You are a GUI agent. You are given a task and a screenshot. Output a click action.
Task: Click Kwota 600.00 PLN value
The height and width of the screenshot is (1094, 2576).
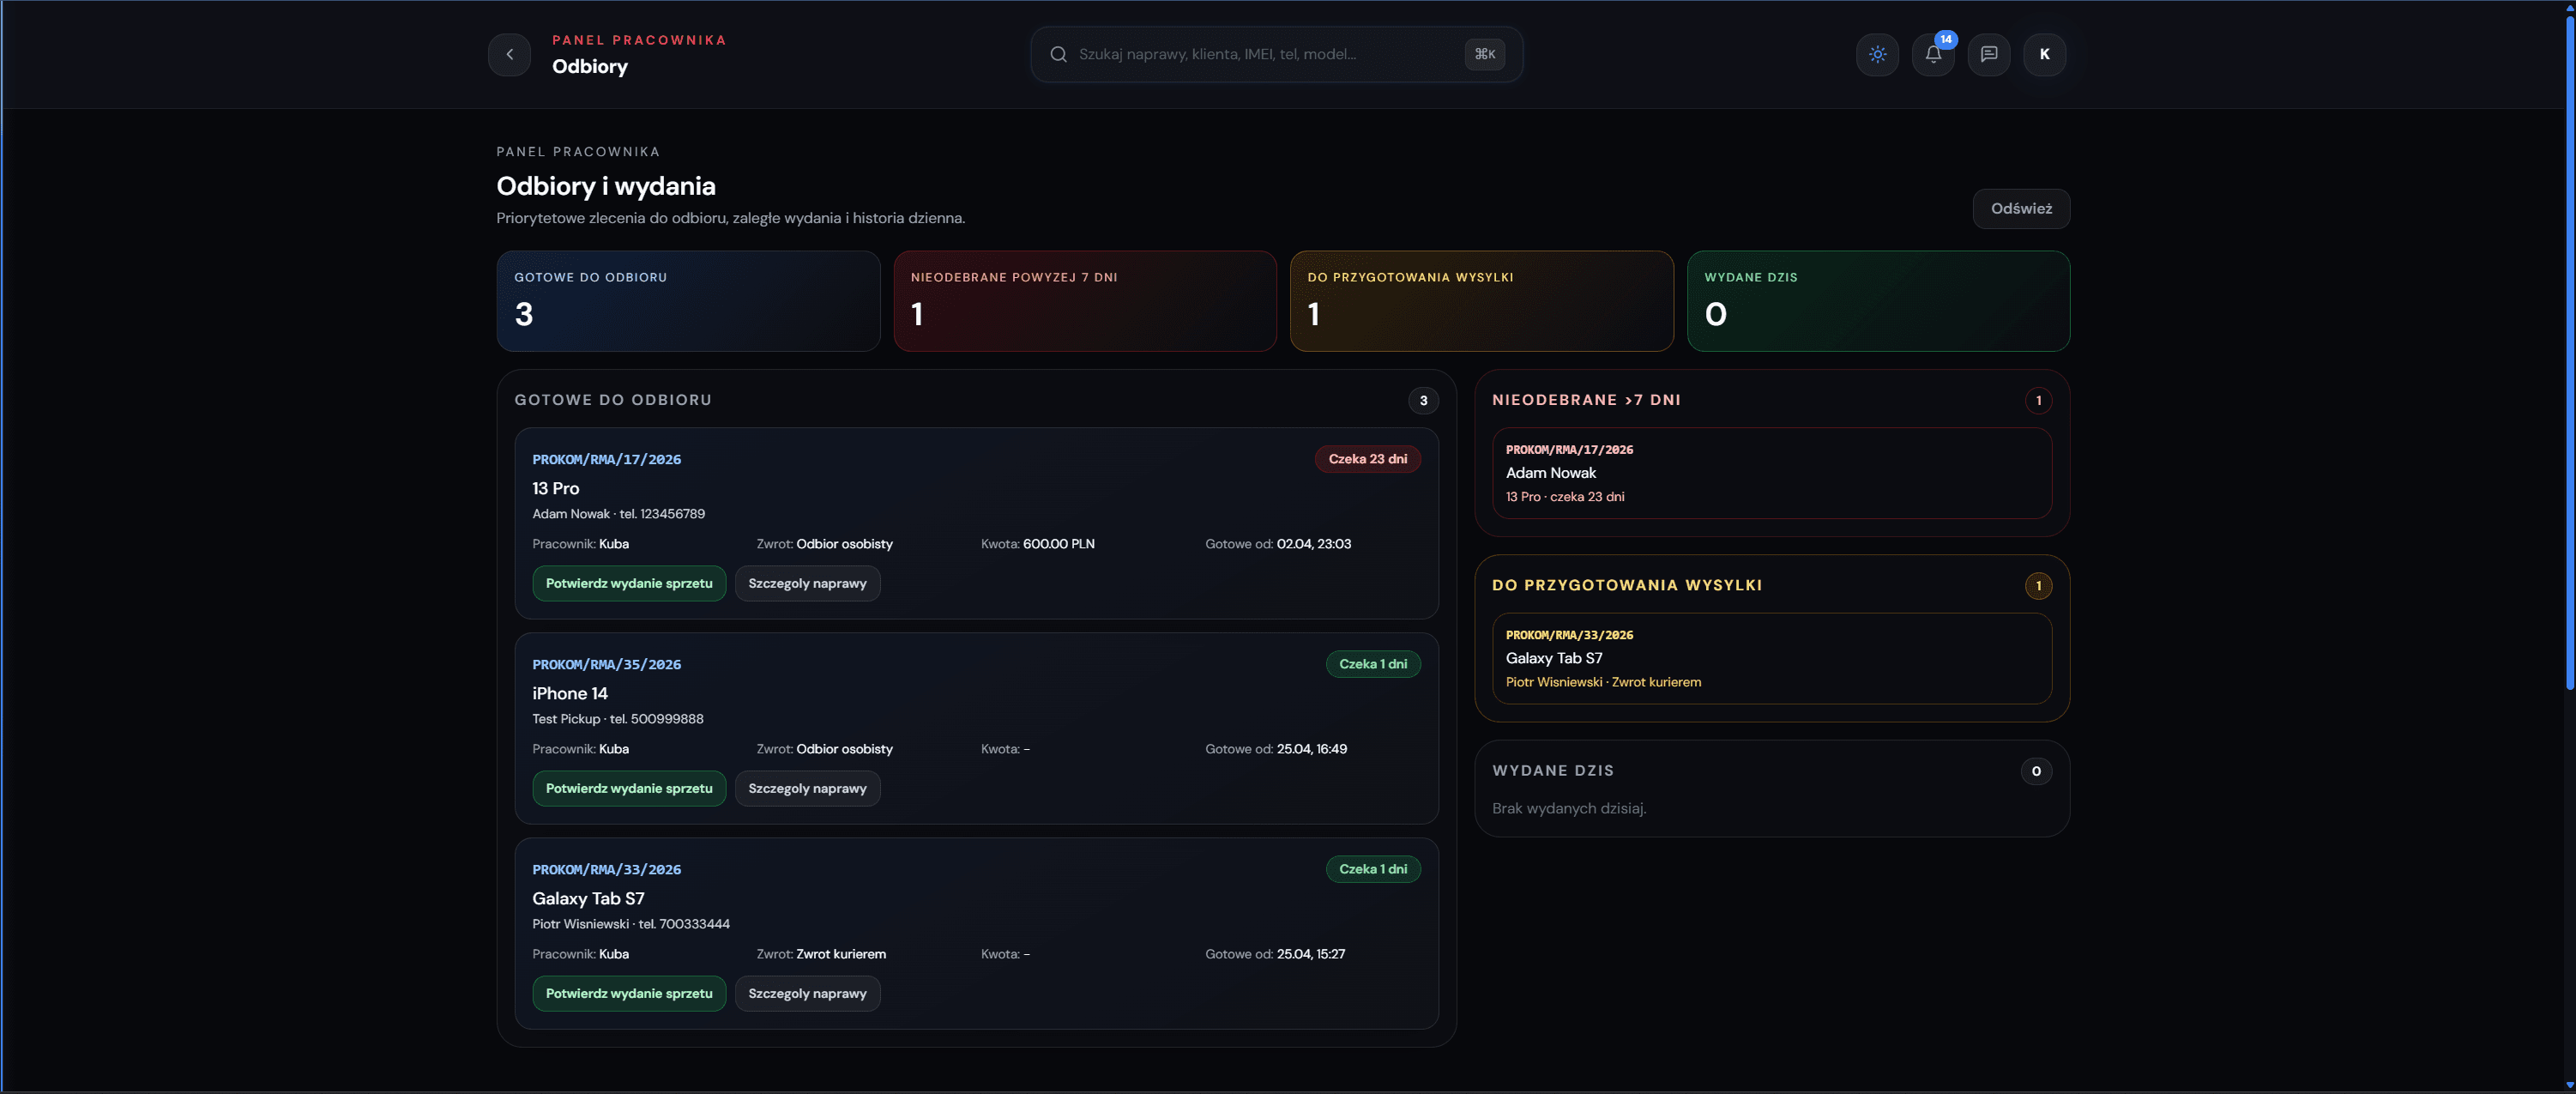tap(1058, 544)
